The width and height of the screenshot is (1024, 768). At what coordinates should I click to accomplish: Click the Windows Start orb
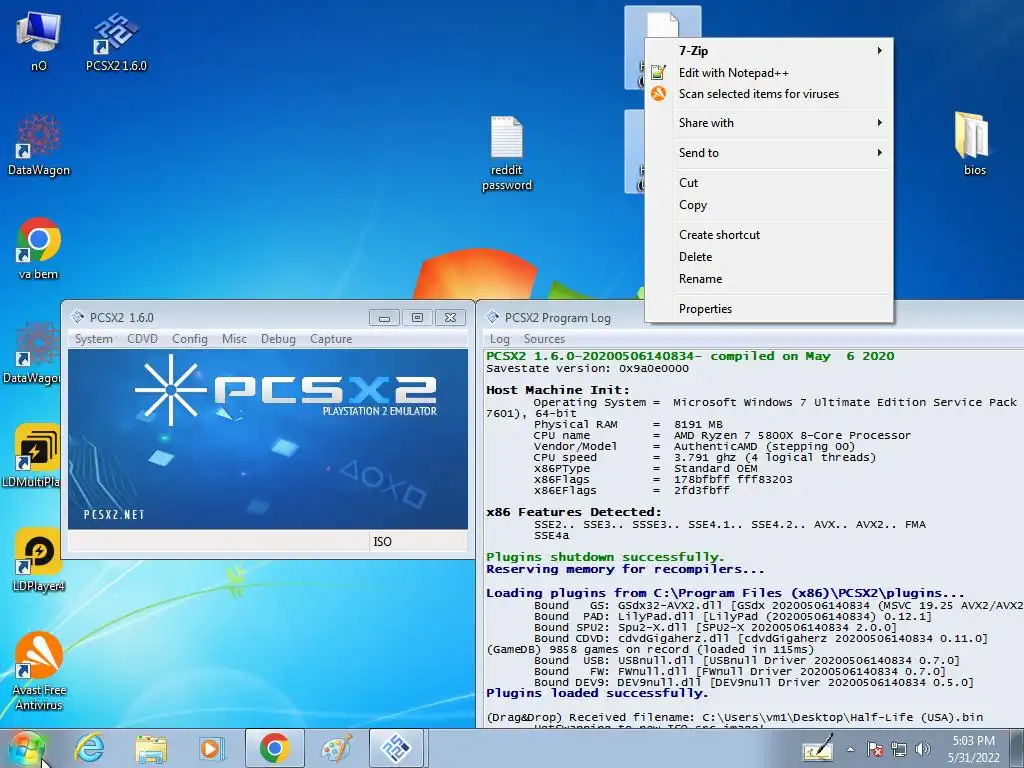[25, 748]
